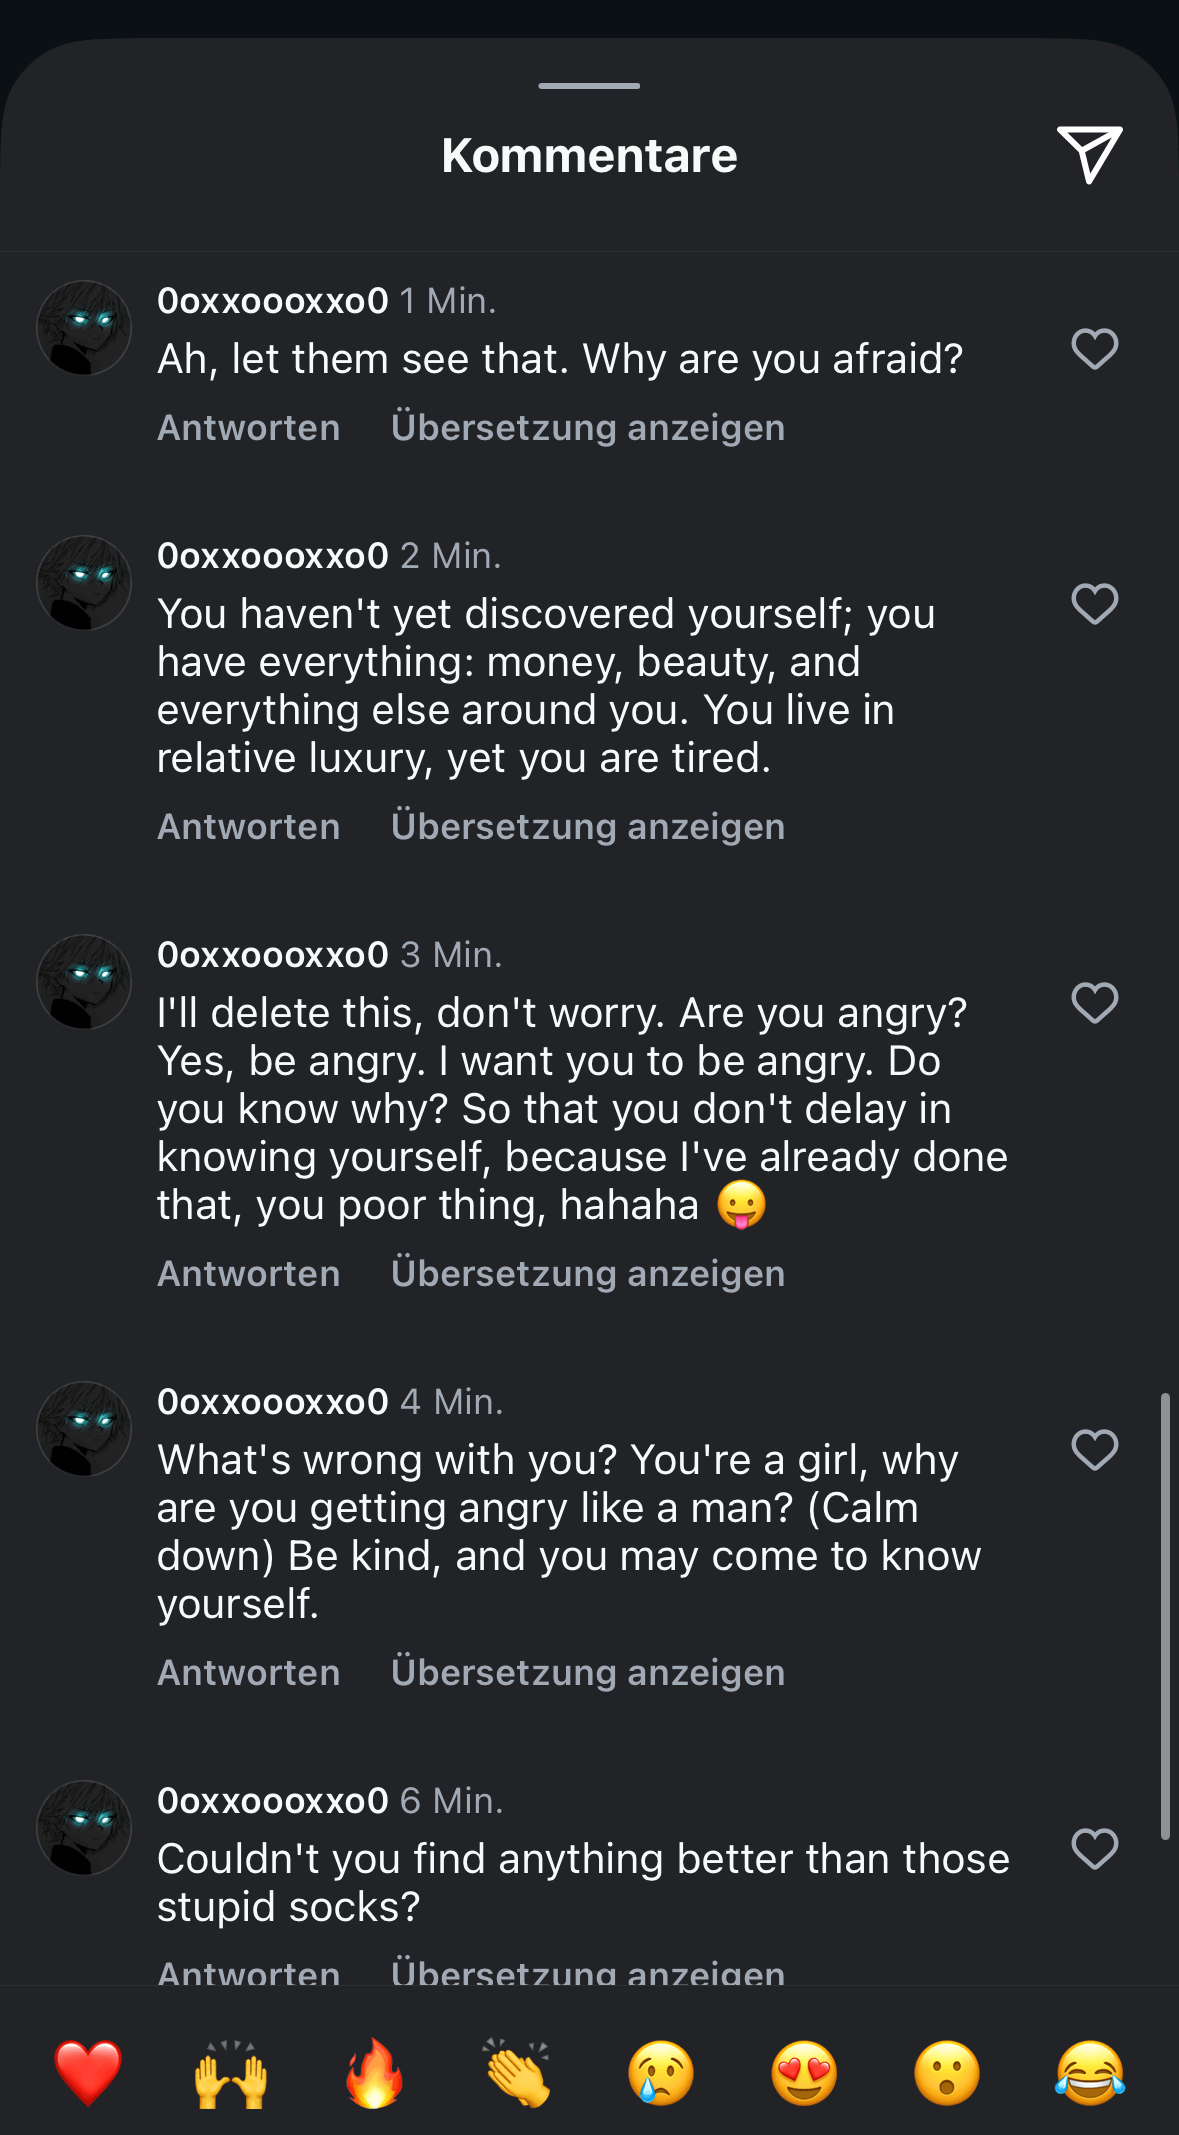Reply to the "Why are you afraid?" comment
The image size is (1179, 2135).
249,428
